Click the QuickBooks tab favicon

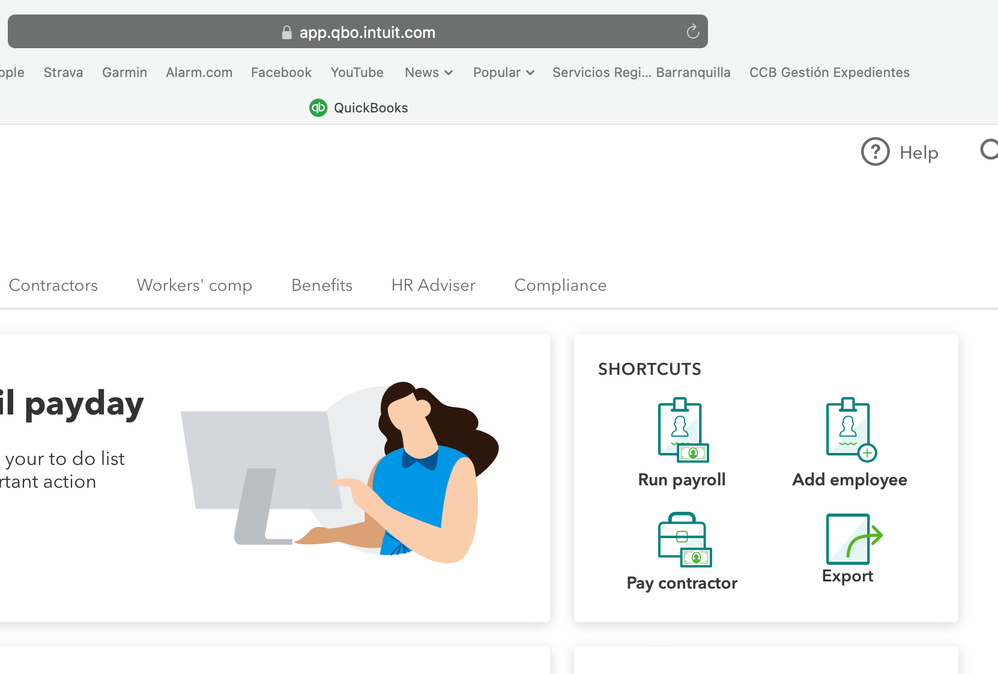click(x=318, y=108)
